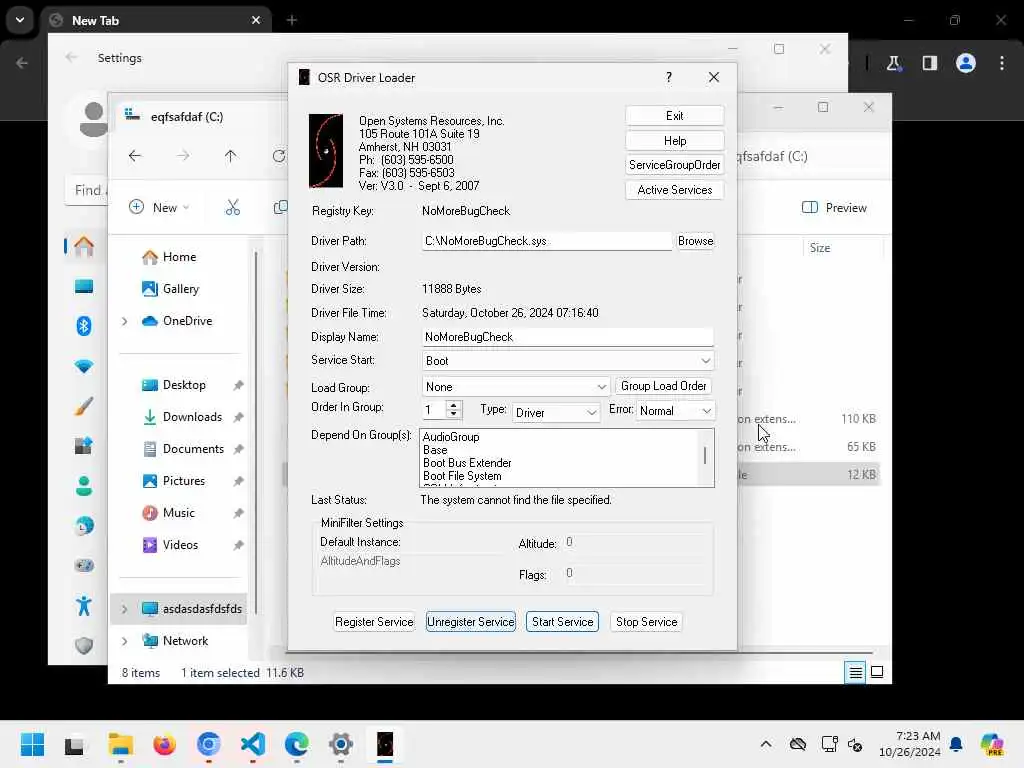Go back in File Explorer

click(135, 156)
